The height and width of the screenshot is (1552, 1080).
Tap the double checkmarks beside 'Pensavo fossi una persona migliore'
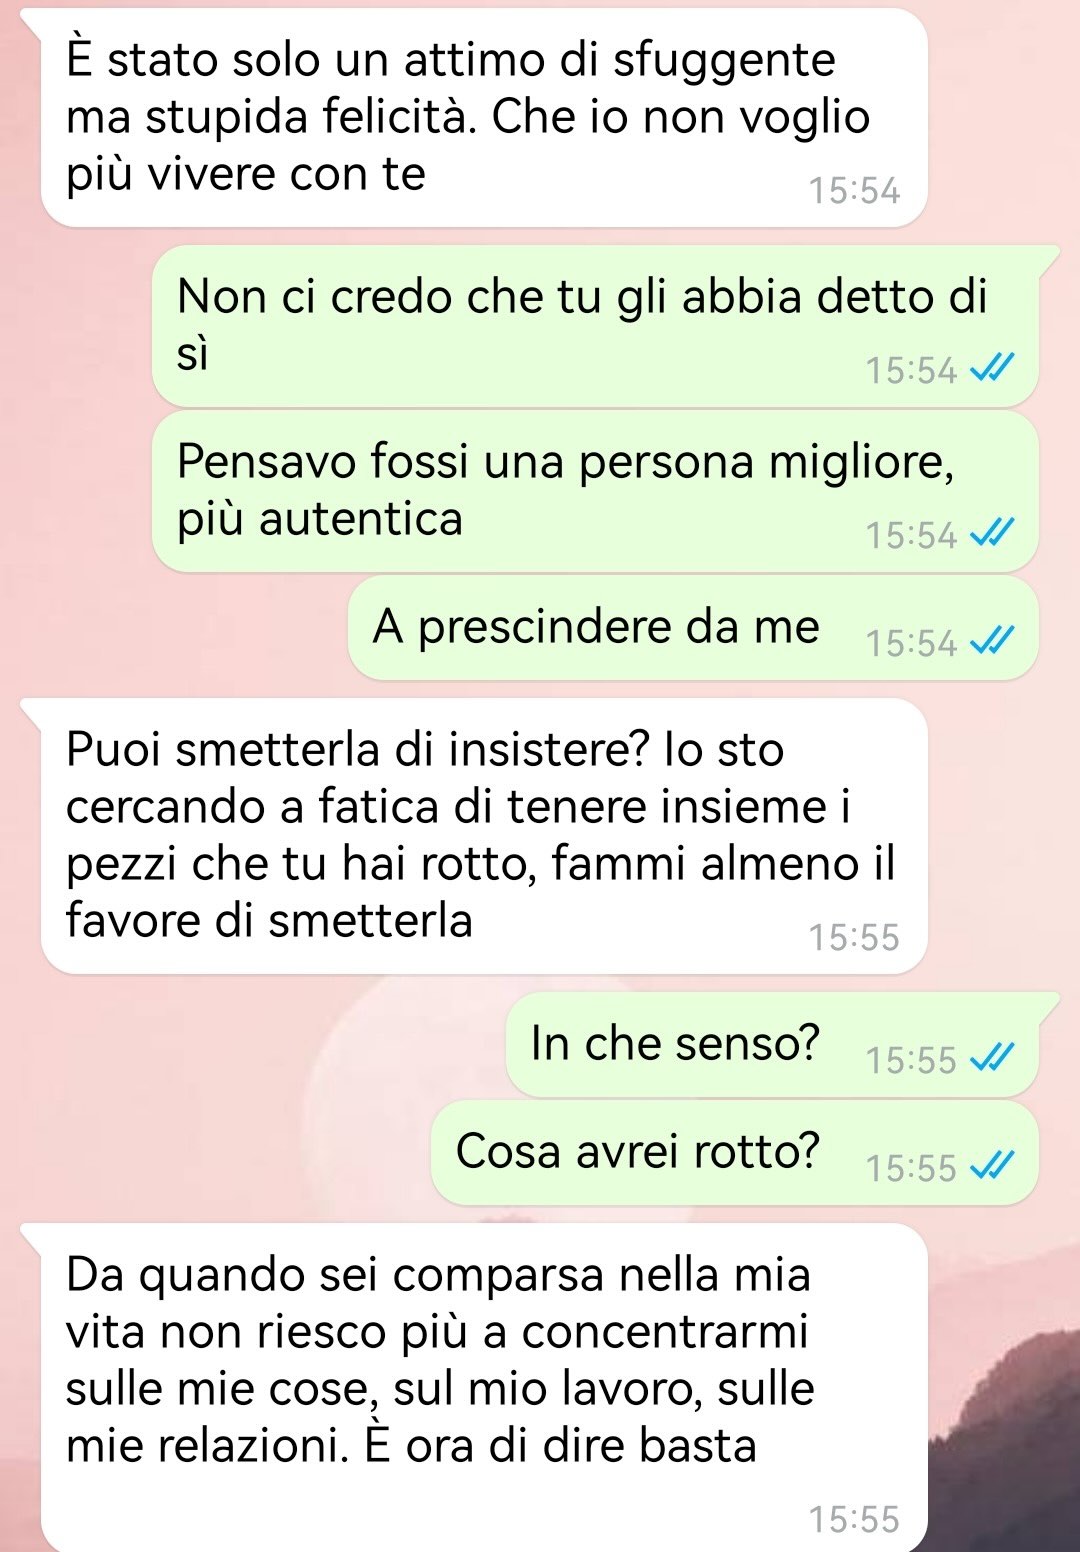click(x=992, y=535)
